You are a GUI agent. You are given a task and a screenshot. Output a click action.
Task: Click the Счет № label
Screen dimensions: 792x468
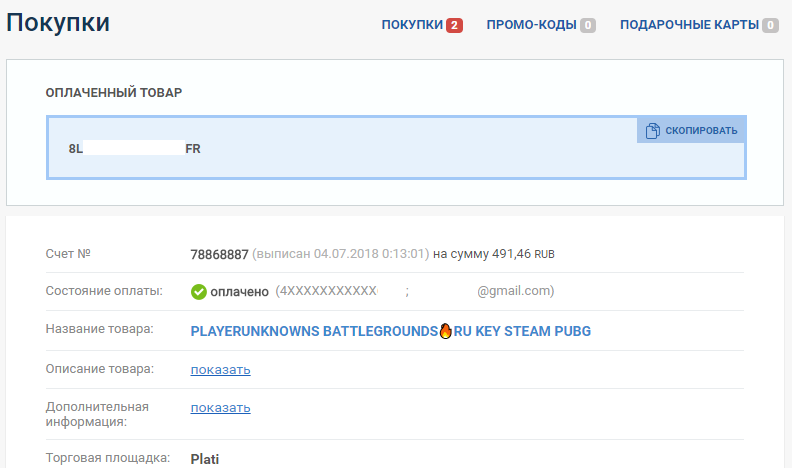pyautogui.click(x=68, y=253)
